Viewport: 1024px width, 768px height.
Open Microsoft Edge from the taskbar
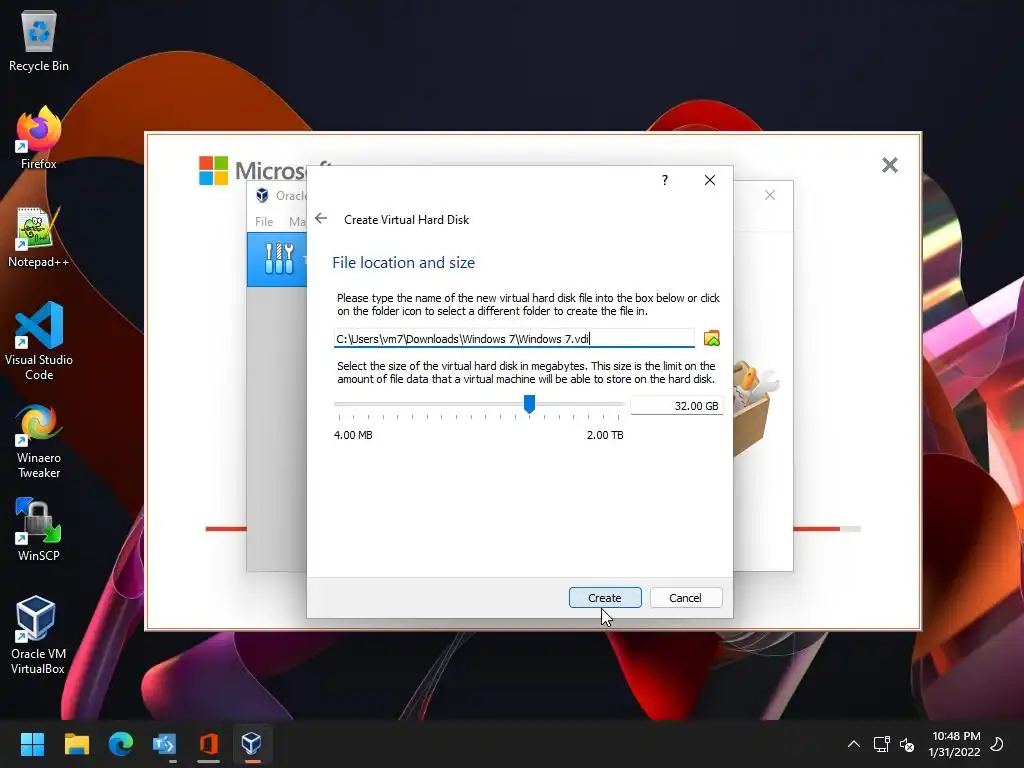(121, 744)
